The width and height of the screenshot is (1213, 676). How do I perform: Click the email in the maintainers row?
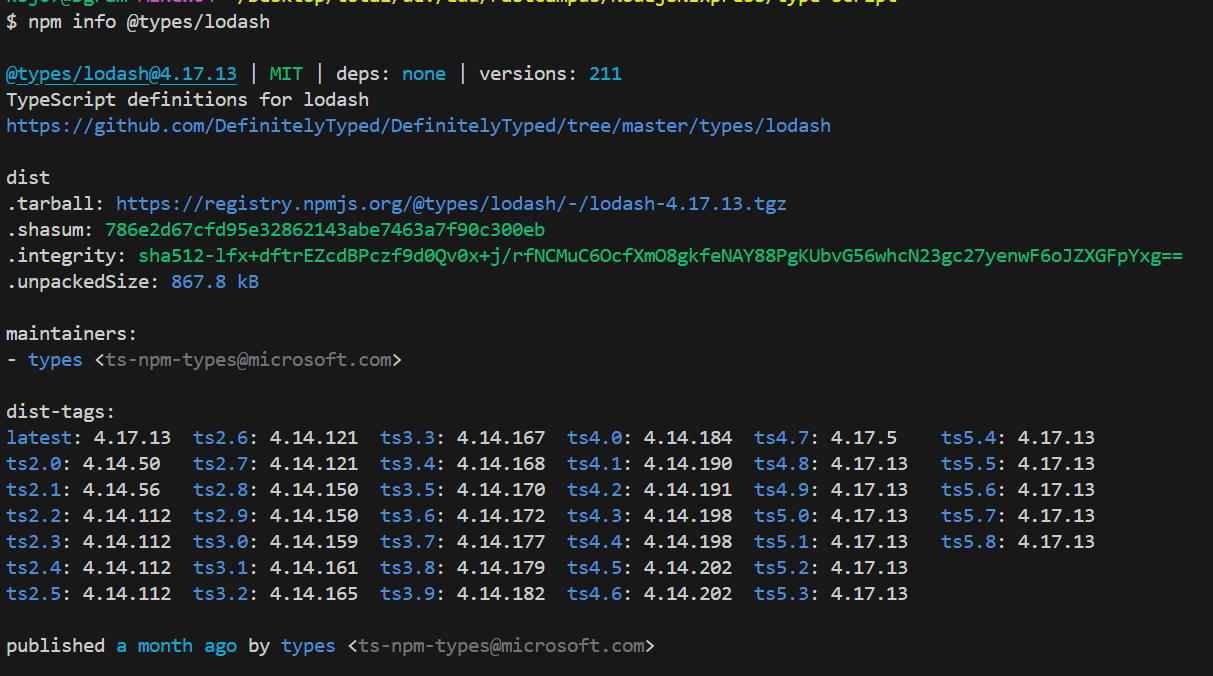(x=248, y=360)
